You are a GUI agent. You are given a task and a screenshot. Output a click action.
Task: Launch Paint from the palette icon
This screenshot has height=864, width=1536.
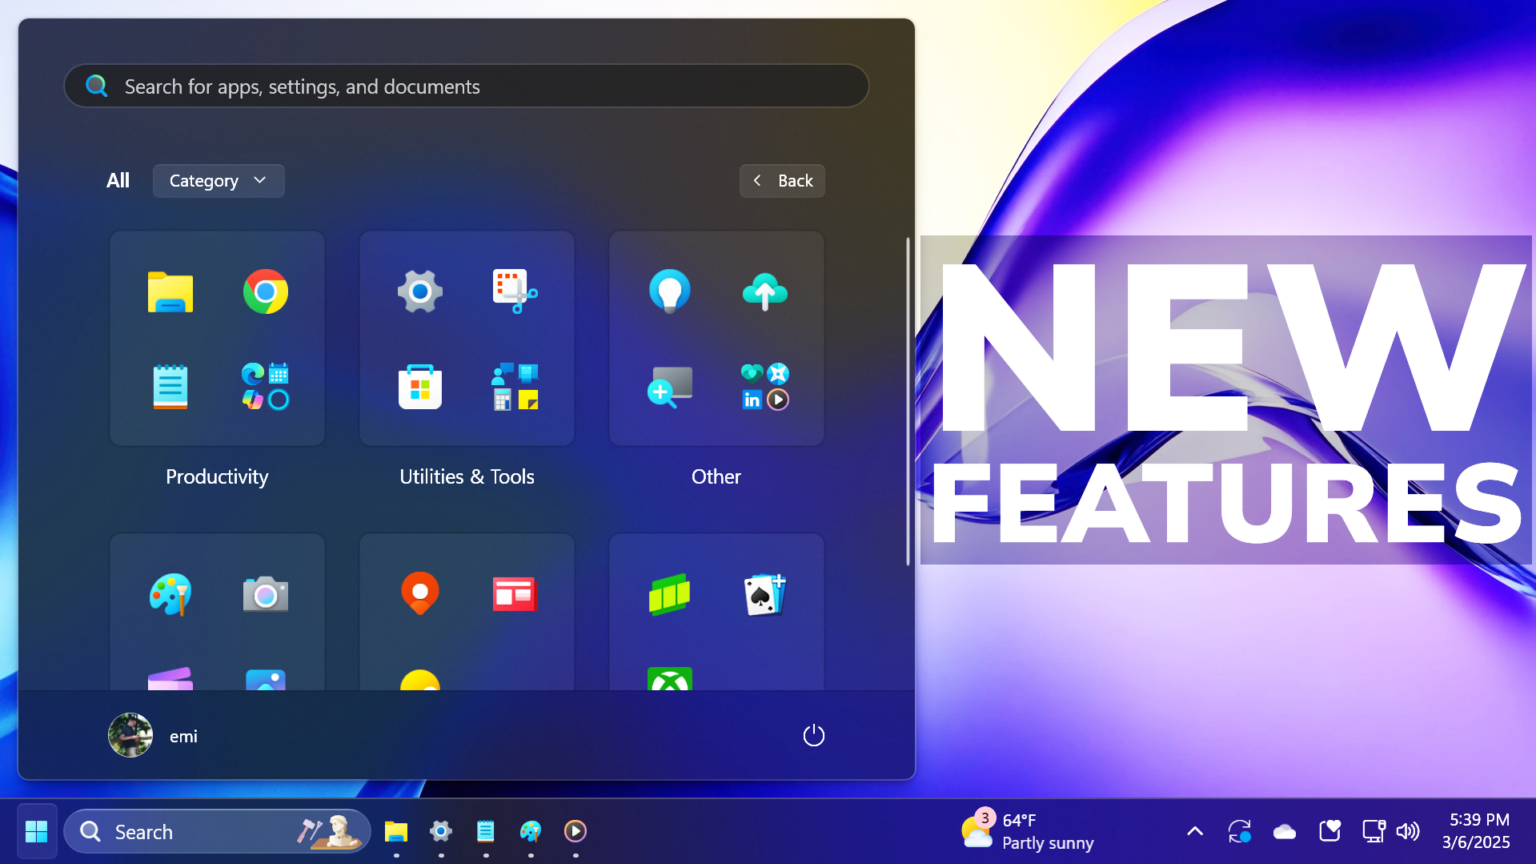pyautogui.click(x=170, y=595)
